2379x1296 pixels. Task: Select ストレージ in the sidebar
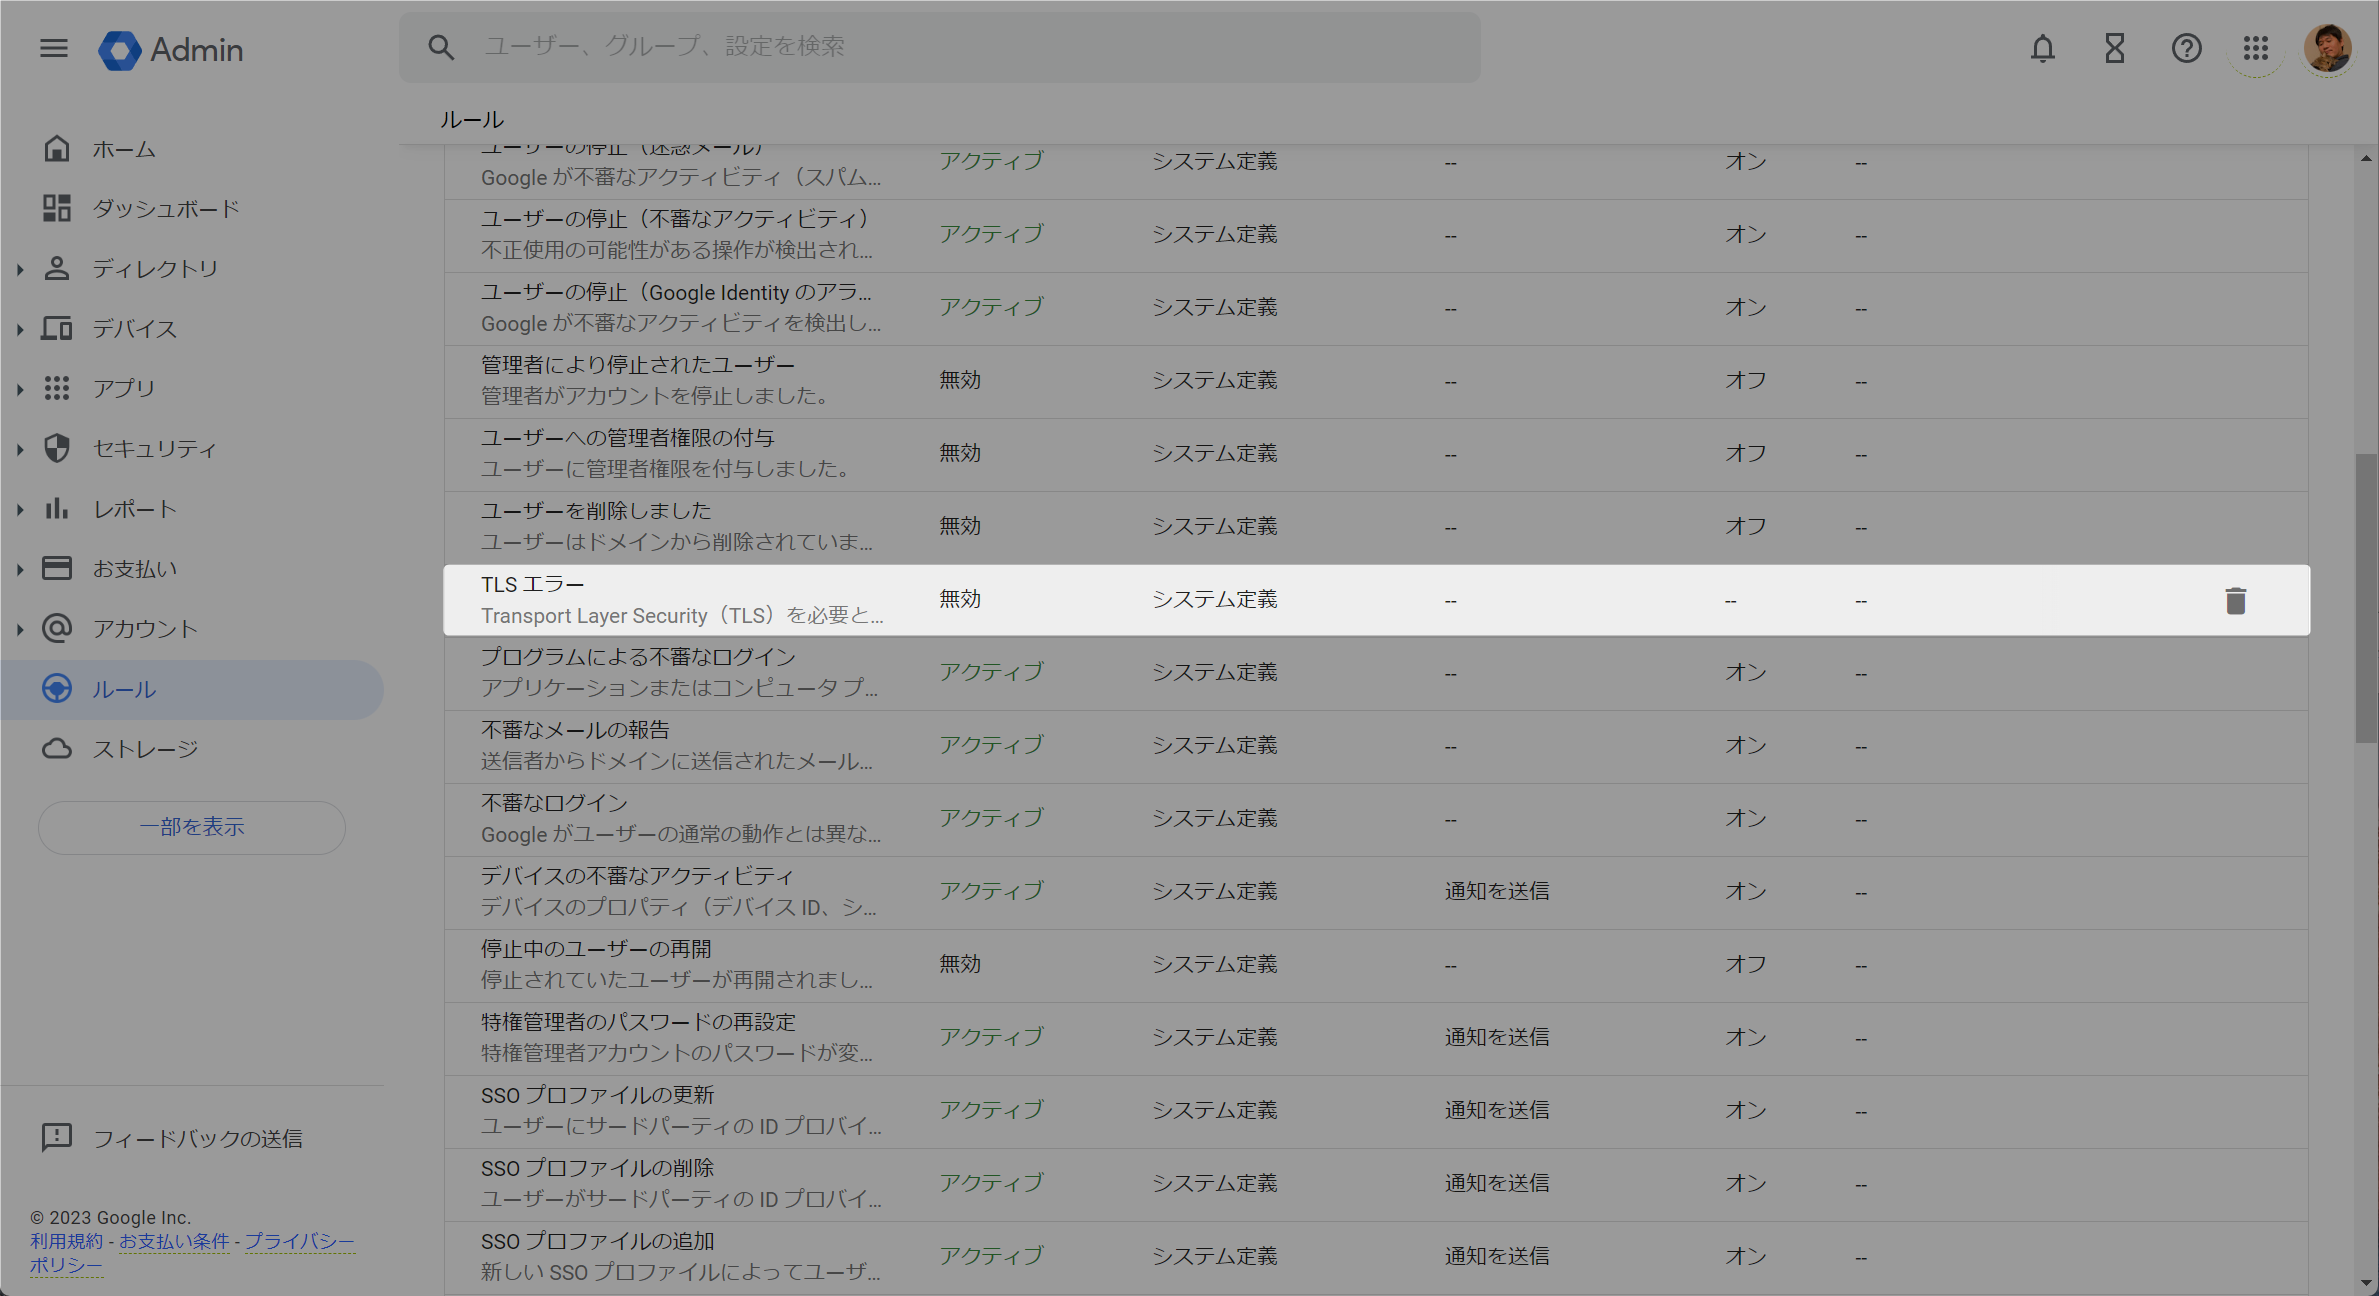point(145,749)
